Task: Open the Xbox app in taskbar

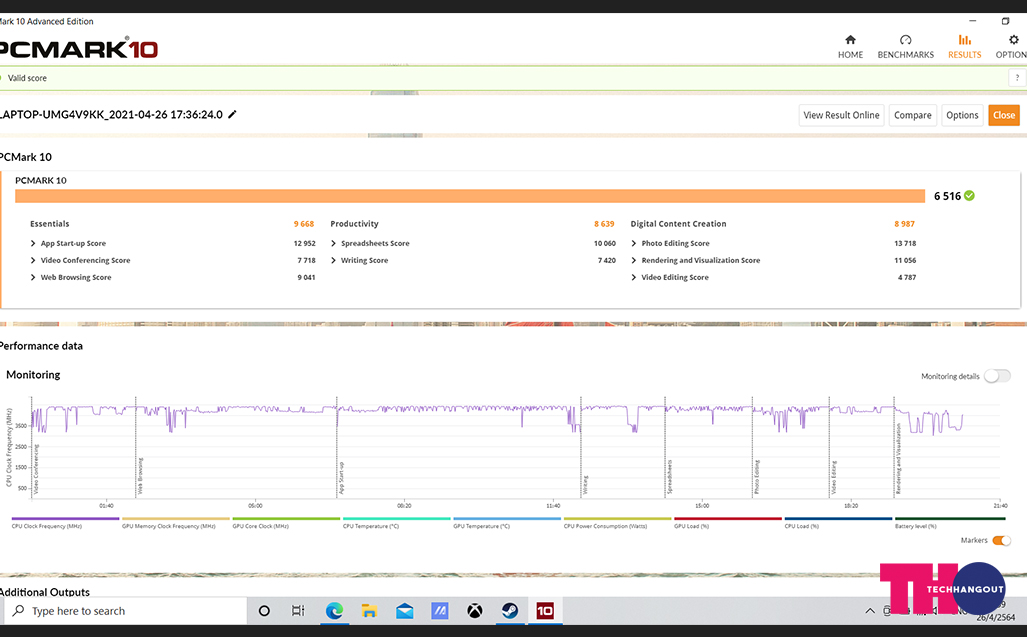Action: coord(475,611)
